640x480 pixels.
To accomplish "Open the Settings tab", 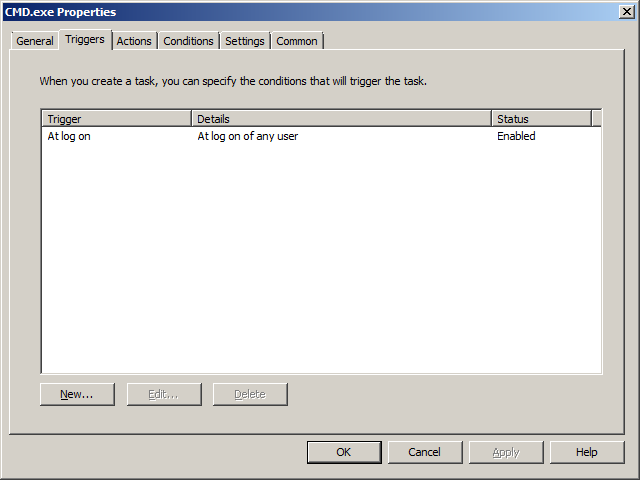I will [245, 41].
